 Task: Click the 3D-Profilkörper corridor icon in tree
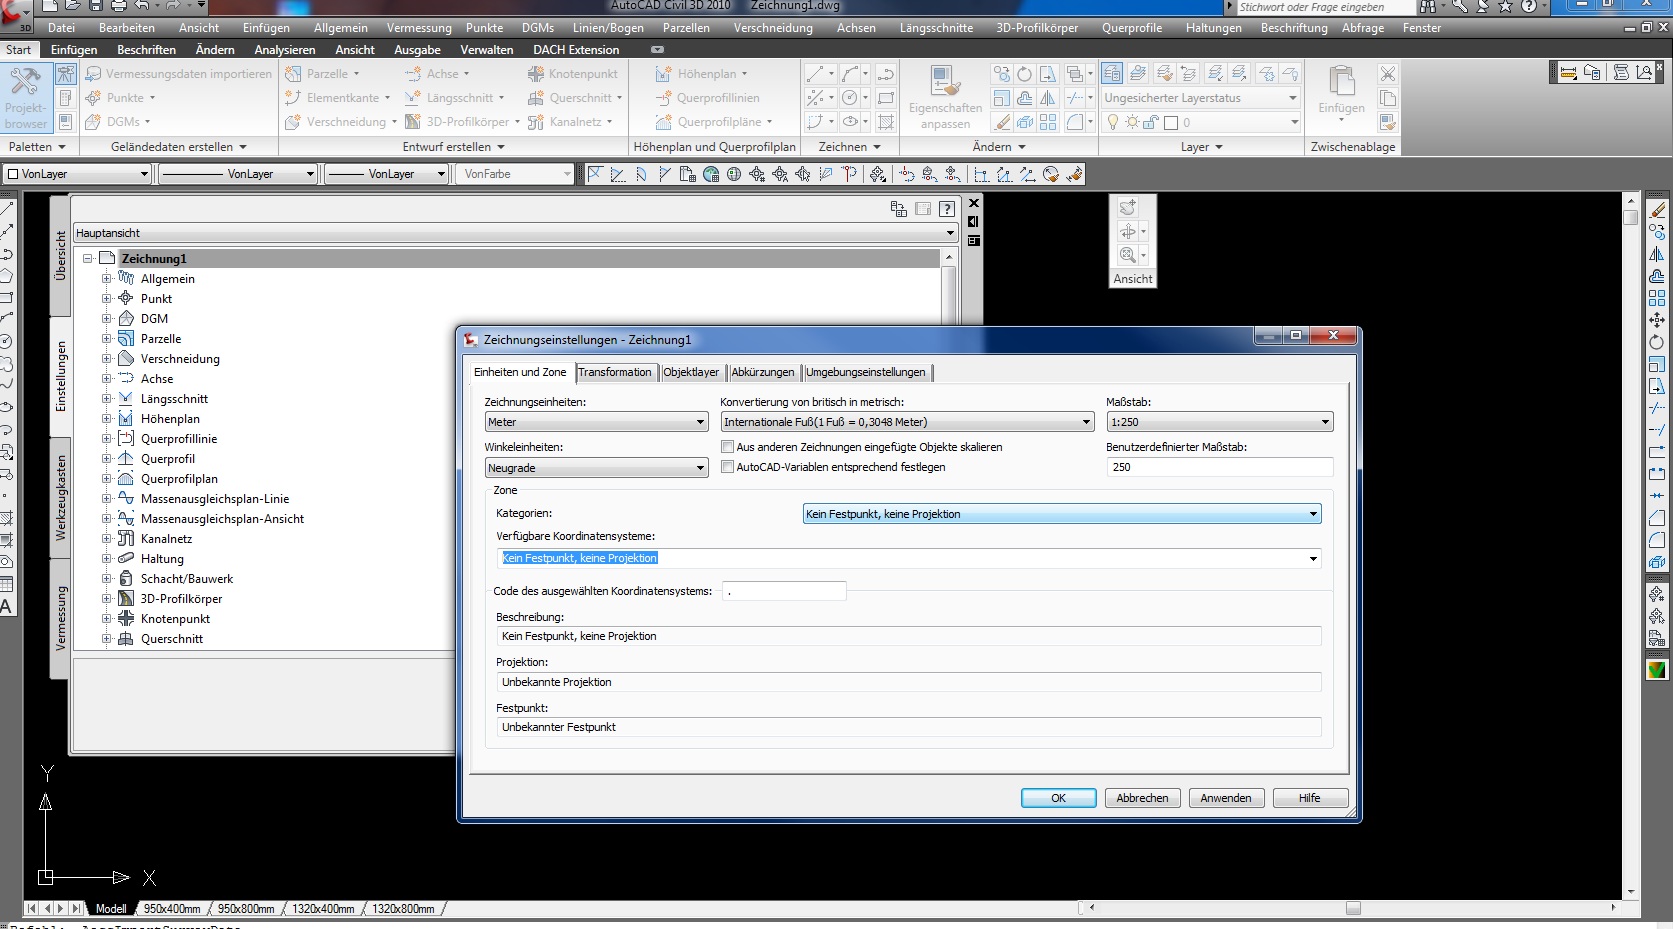click(126, 598)
